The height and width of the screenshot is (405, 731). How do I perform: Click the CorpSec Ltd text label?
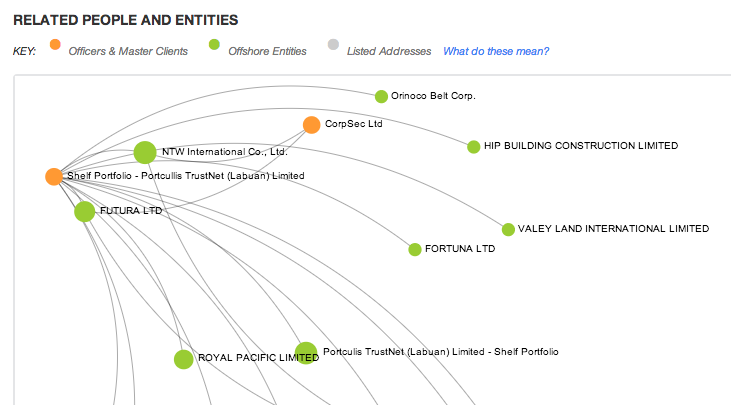(x=354, y=125)
